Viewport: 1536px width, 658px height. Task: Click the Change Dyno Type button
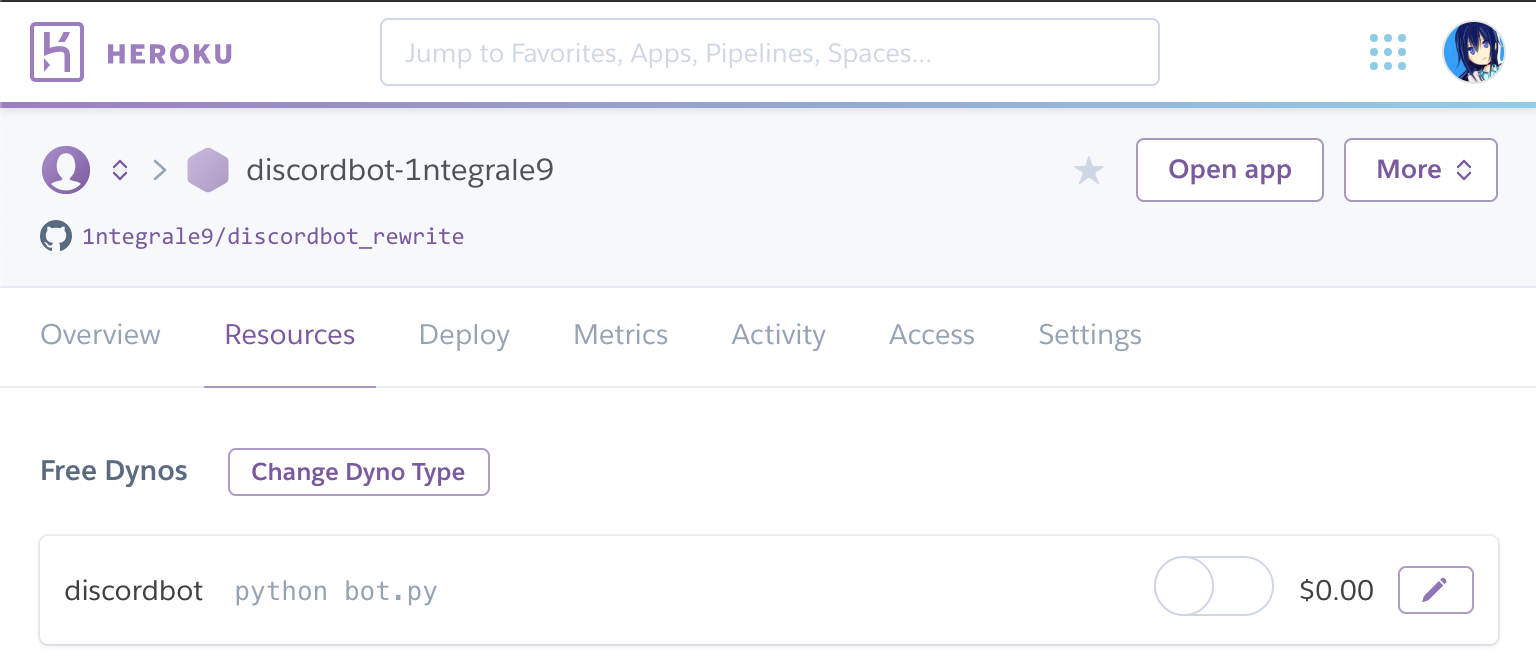pos(359,472)
